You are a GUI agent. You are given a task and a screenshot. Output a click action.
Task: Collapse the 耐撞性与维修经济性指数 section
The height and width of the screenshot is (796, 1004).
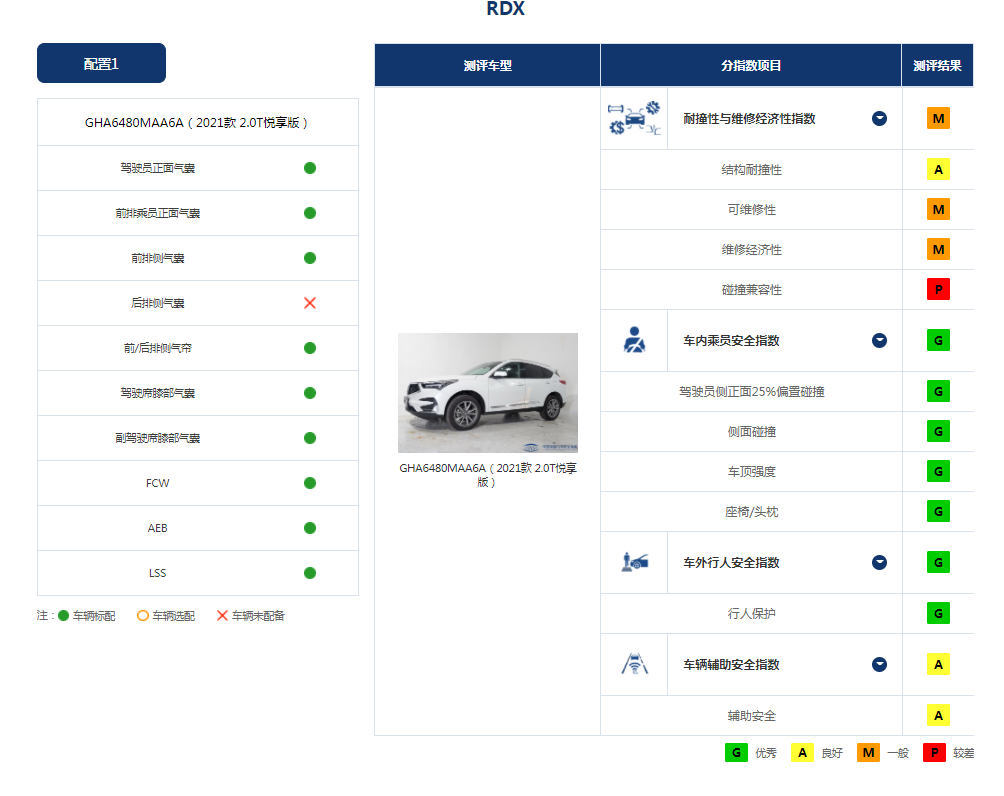(x=879, y=118)
